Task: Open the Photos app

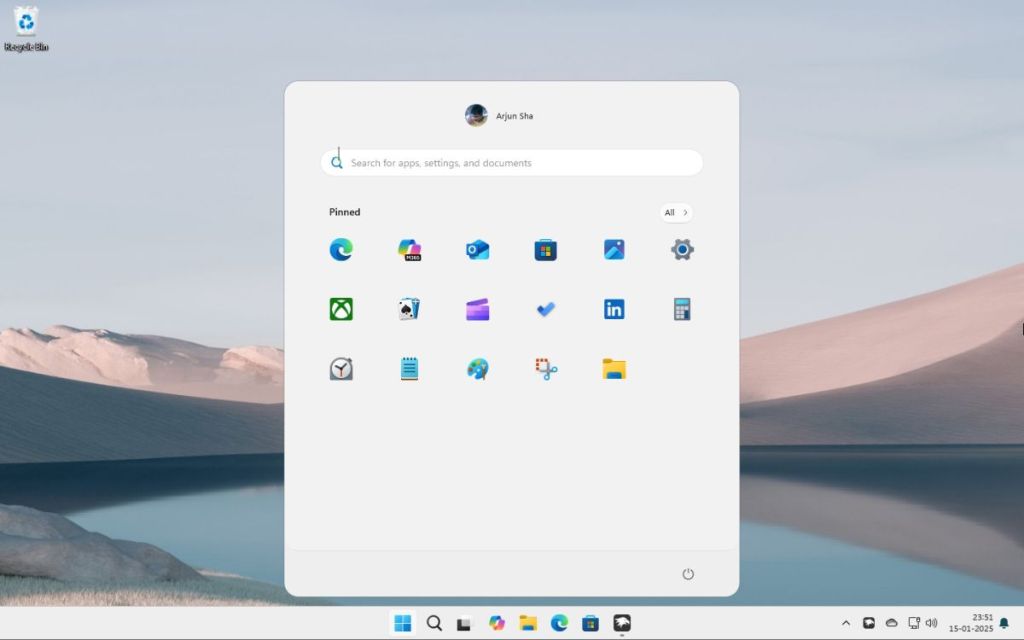Action: tap(613, 250)
